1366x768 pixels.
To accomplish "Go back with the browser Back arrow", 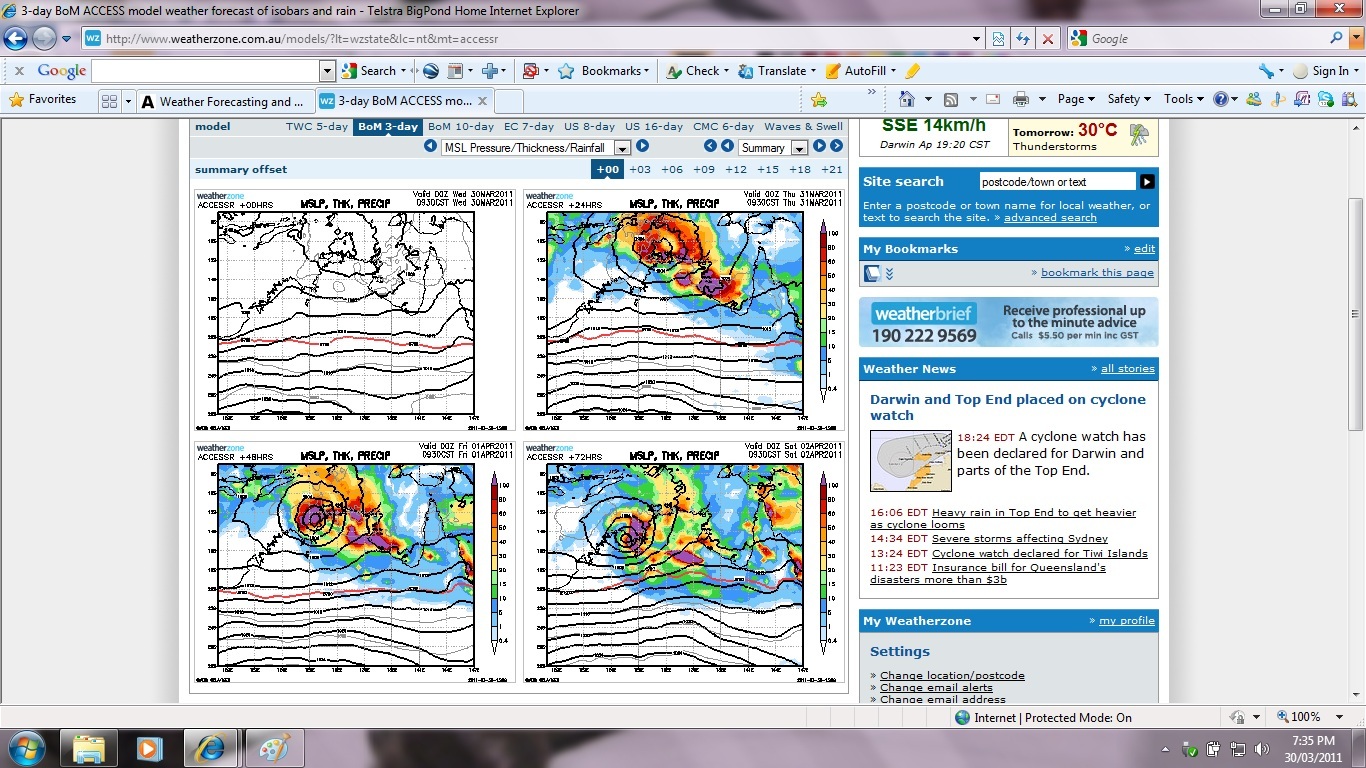I will [x=16, y=39].
